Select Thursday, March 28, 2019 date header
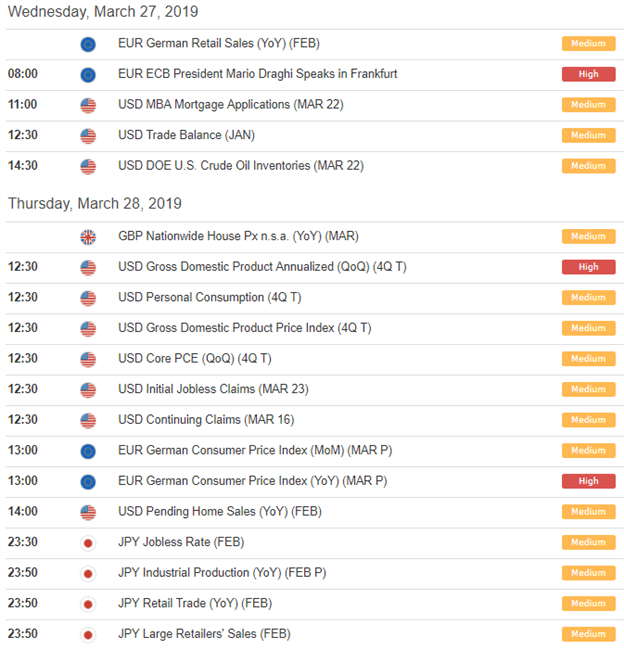 (x=95, y=204)
